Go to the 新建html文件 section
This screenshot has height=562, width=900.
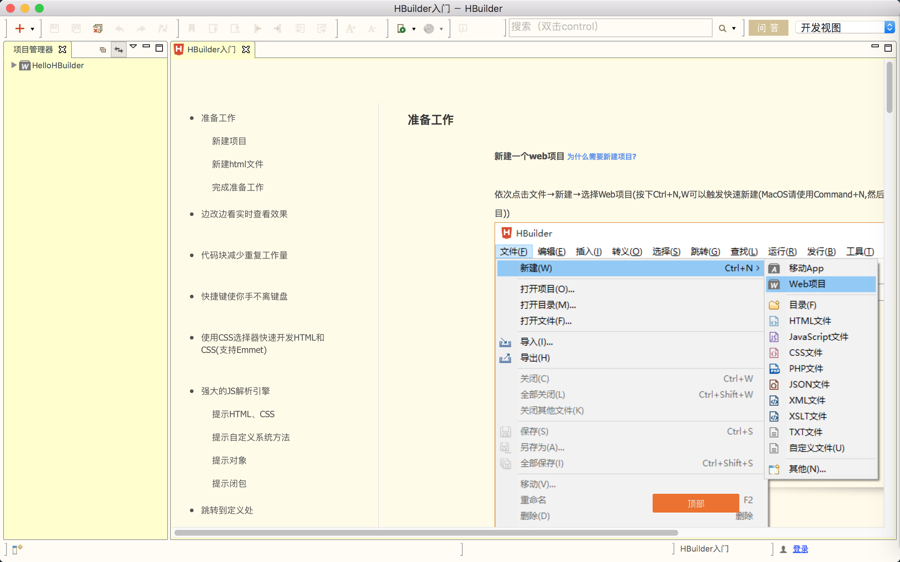[238, 164]
